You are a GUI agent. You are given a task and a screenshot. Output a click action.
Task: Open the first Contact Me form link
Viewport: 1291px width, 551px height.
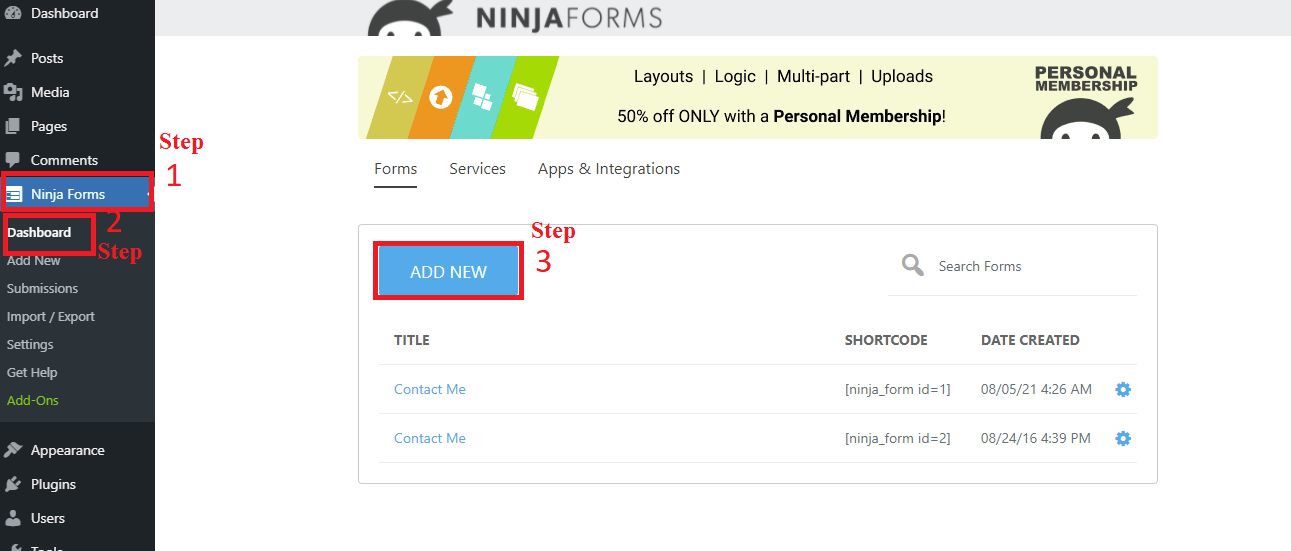coord(430,389)
